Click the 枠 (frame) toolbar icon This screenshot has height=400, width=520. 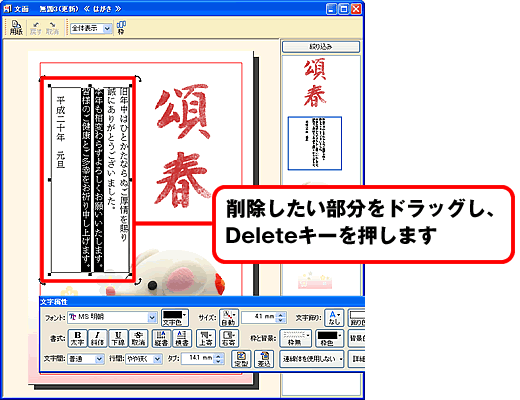(x=121, y=27)
